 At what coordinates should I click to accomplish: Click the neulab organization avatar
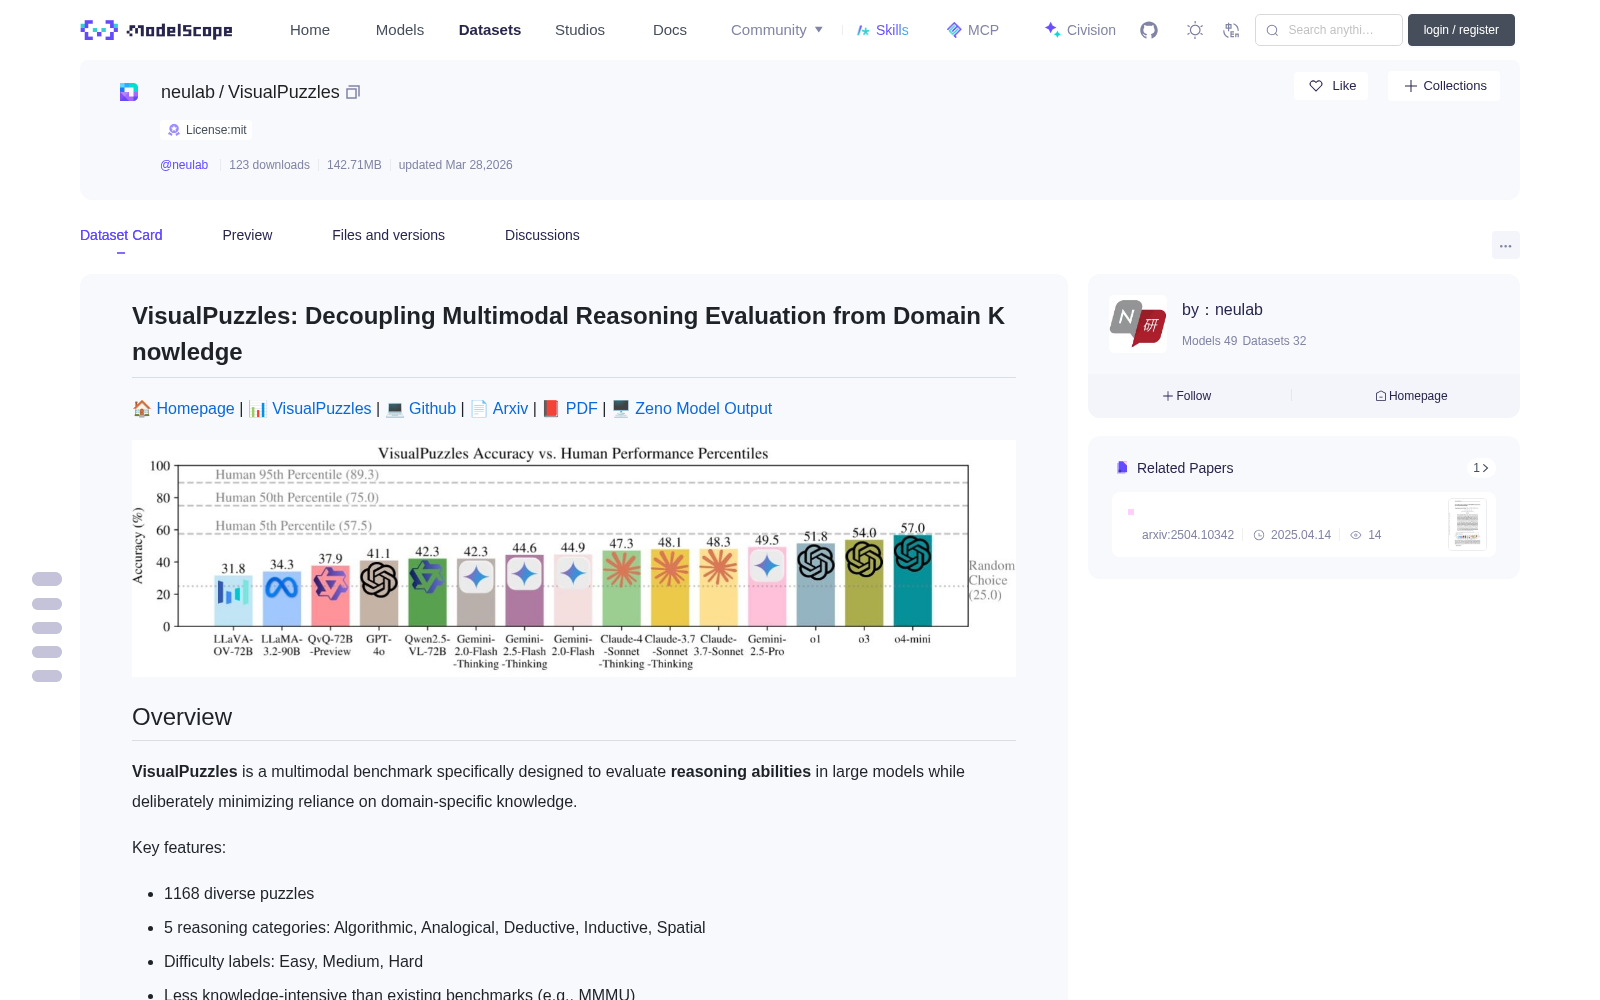click(1138, 323)
